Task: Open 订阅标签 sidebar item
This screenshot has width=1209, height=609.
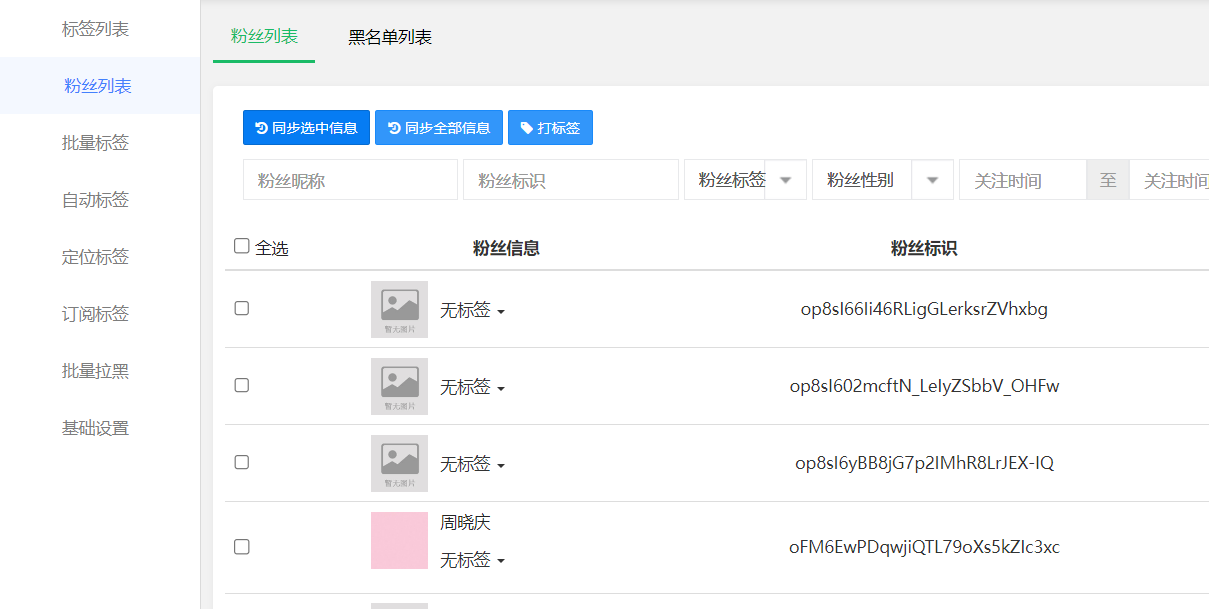Action: (96, 314)
